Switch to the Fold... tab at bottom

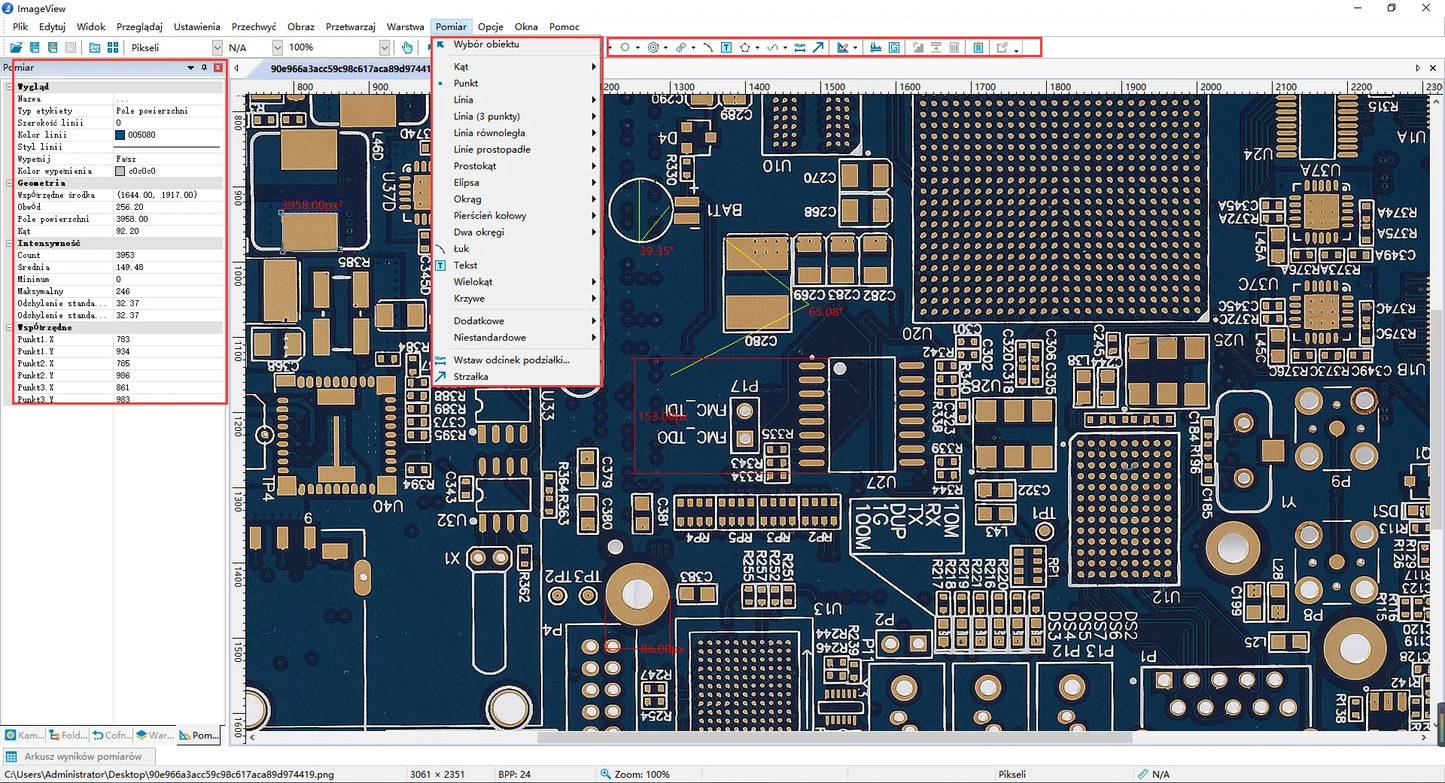[x=66, y=736]
